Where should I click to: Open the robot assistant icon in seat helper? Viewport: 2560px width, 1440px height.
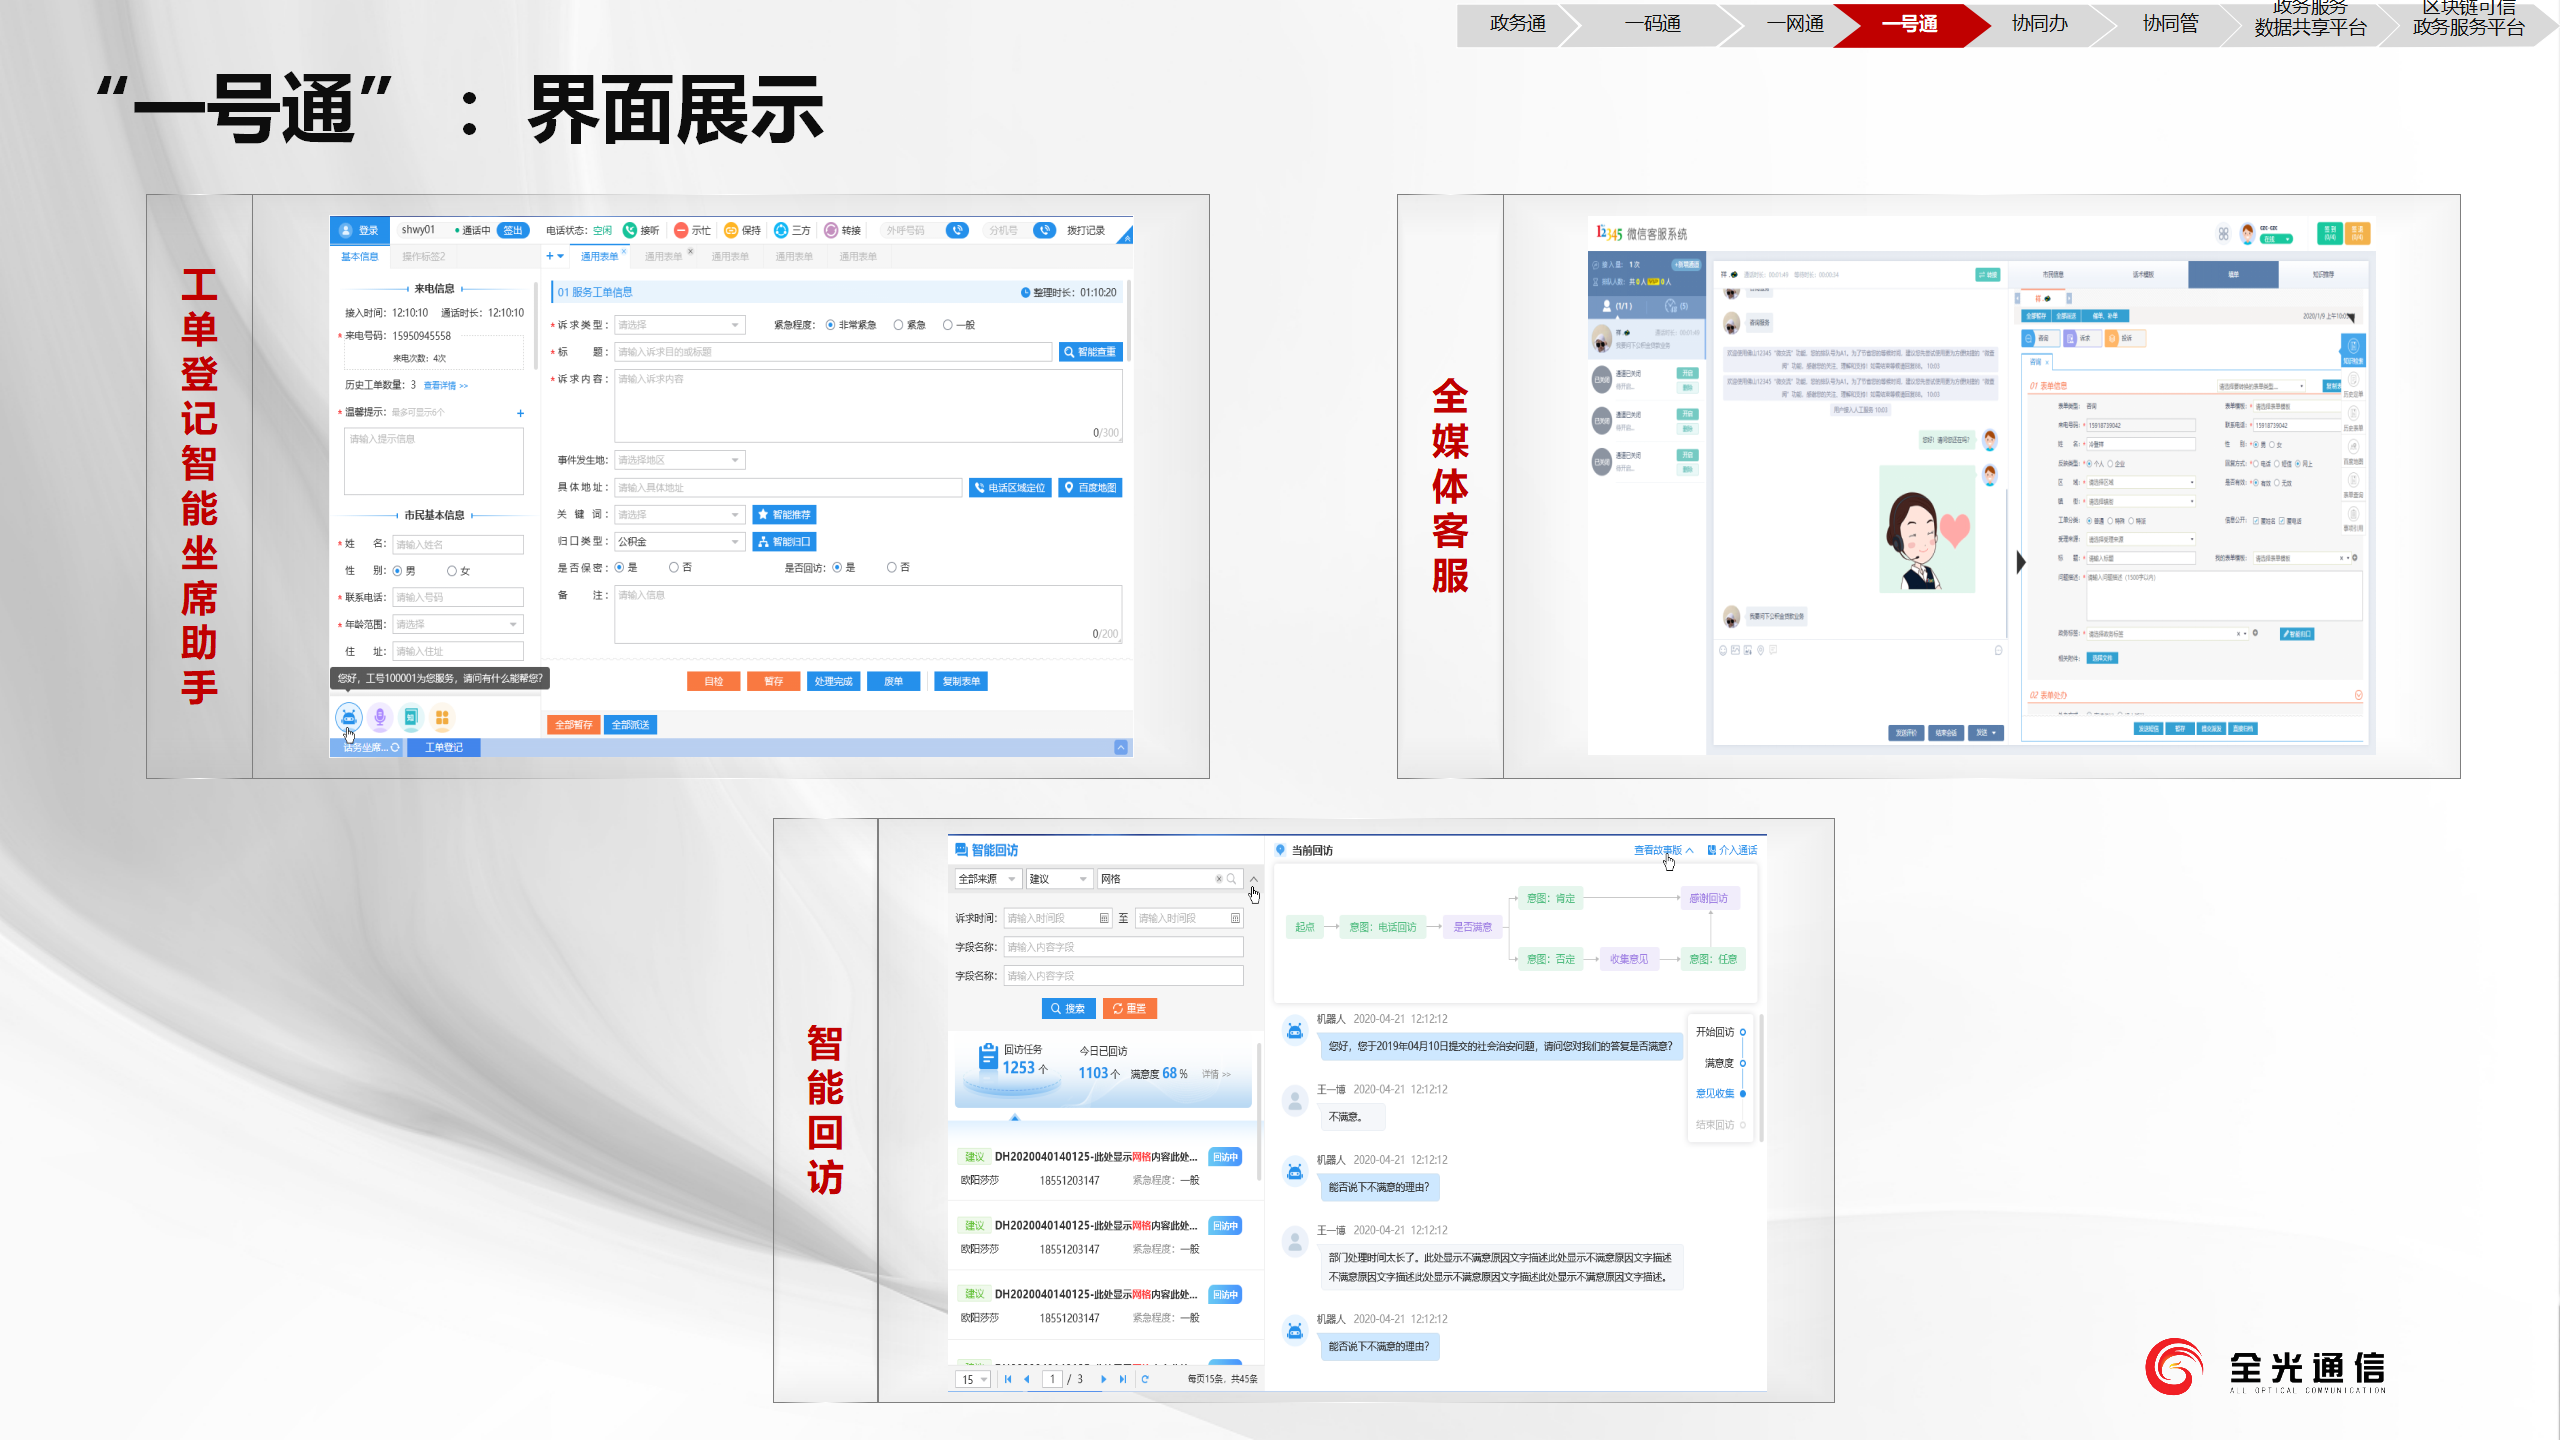click(348, 717)
